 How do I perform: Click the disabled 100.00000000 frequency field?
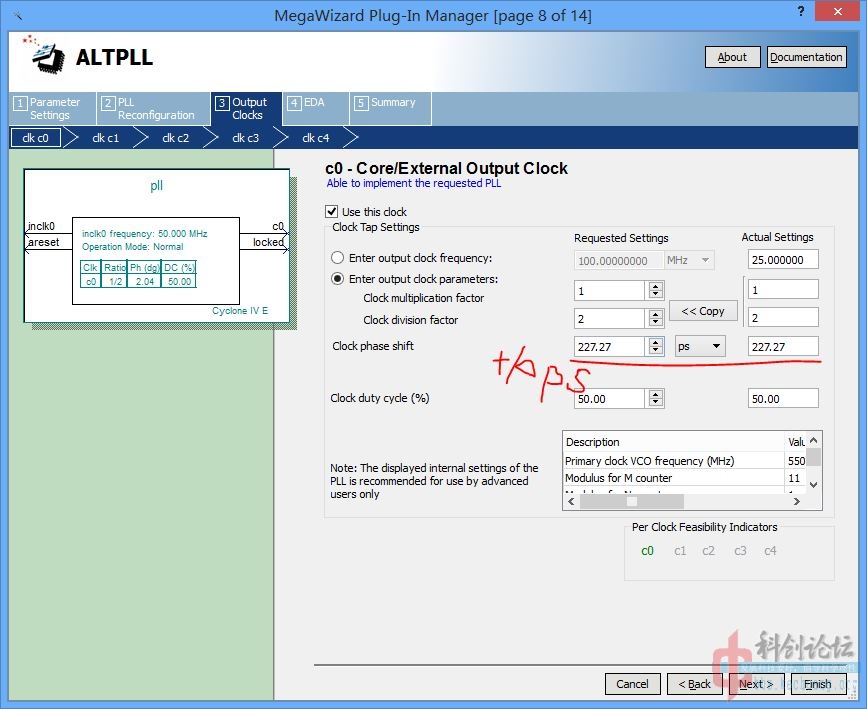[x=618, y=260]
